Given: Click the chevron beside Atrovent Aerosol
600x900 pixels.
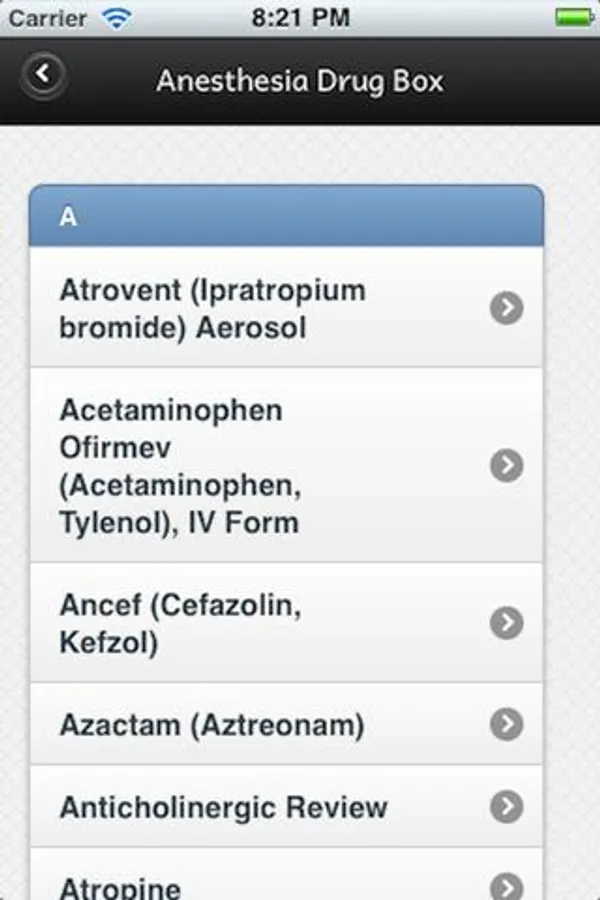Looking at the screenshot, I should point(507,308).
